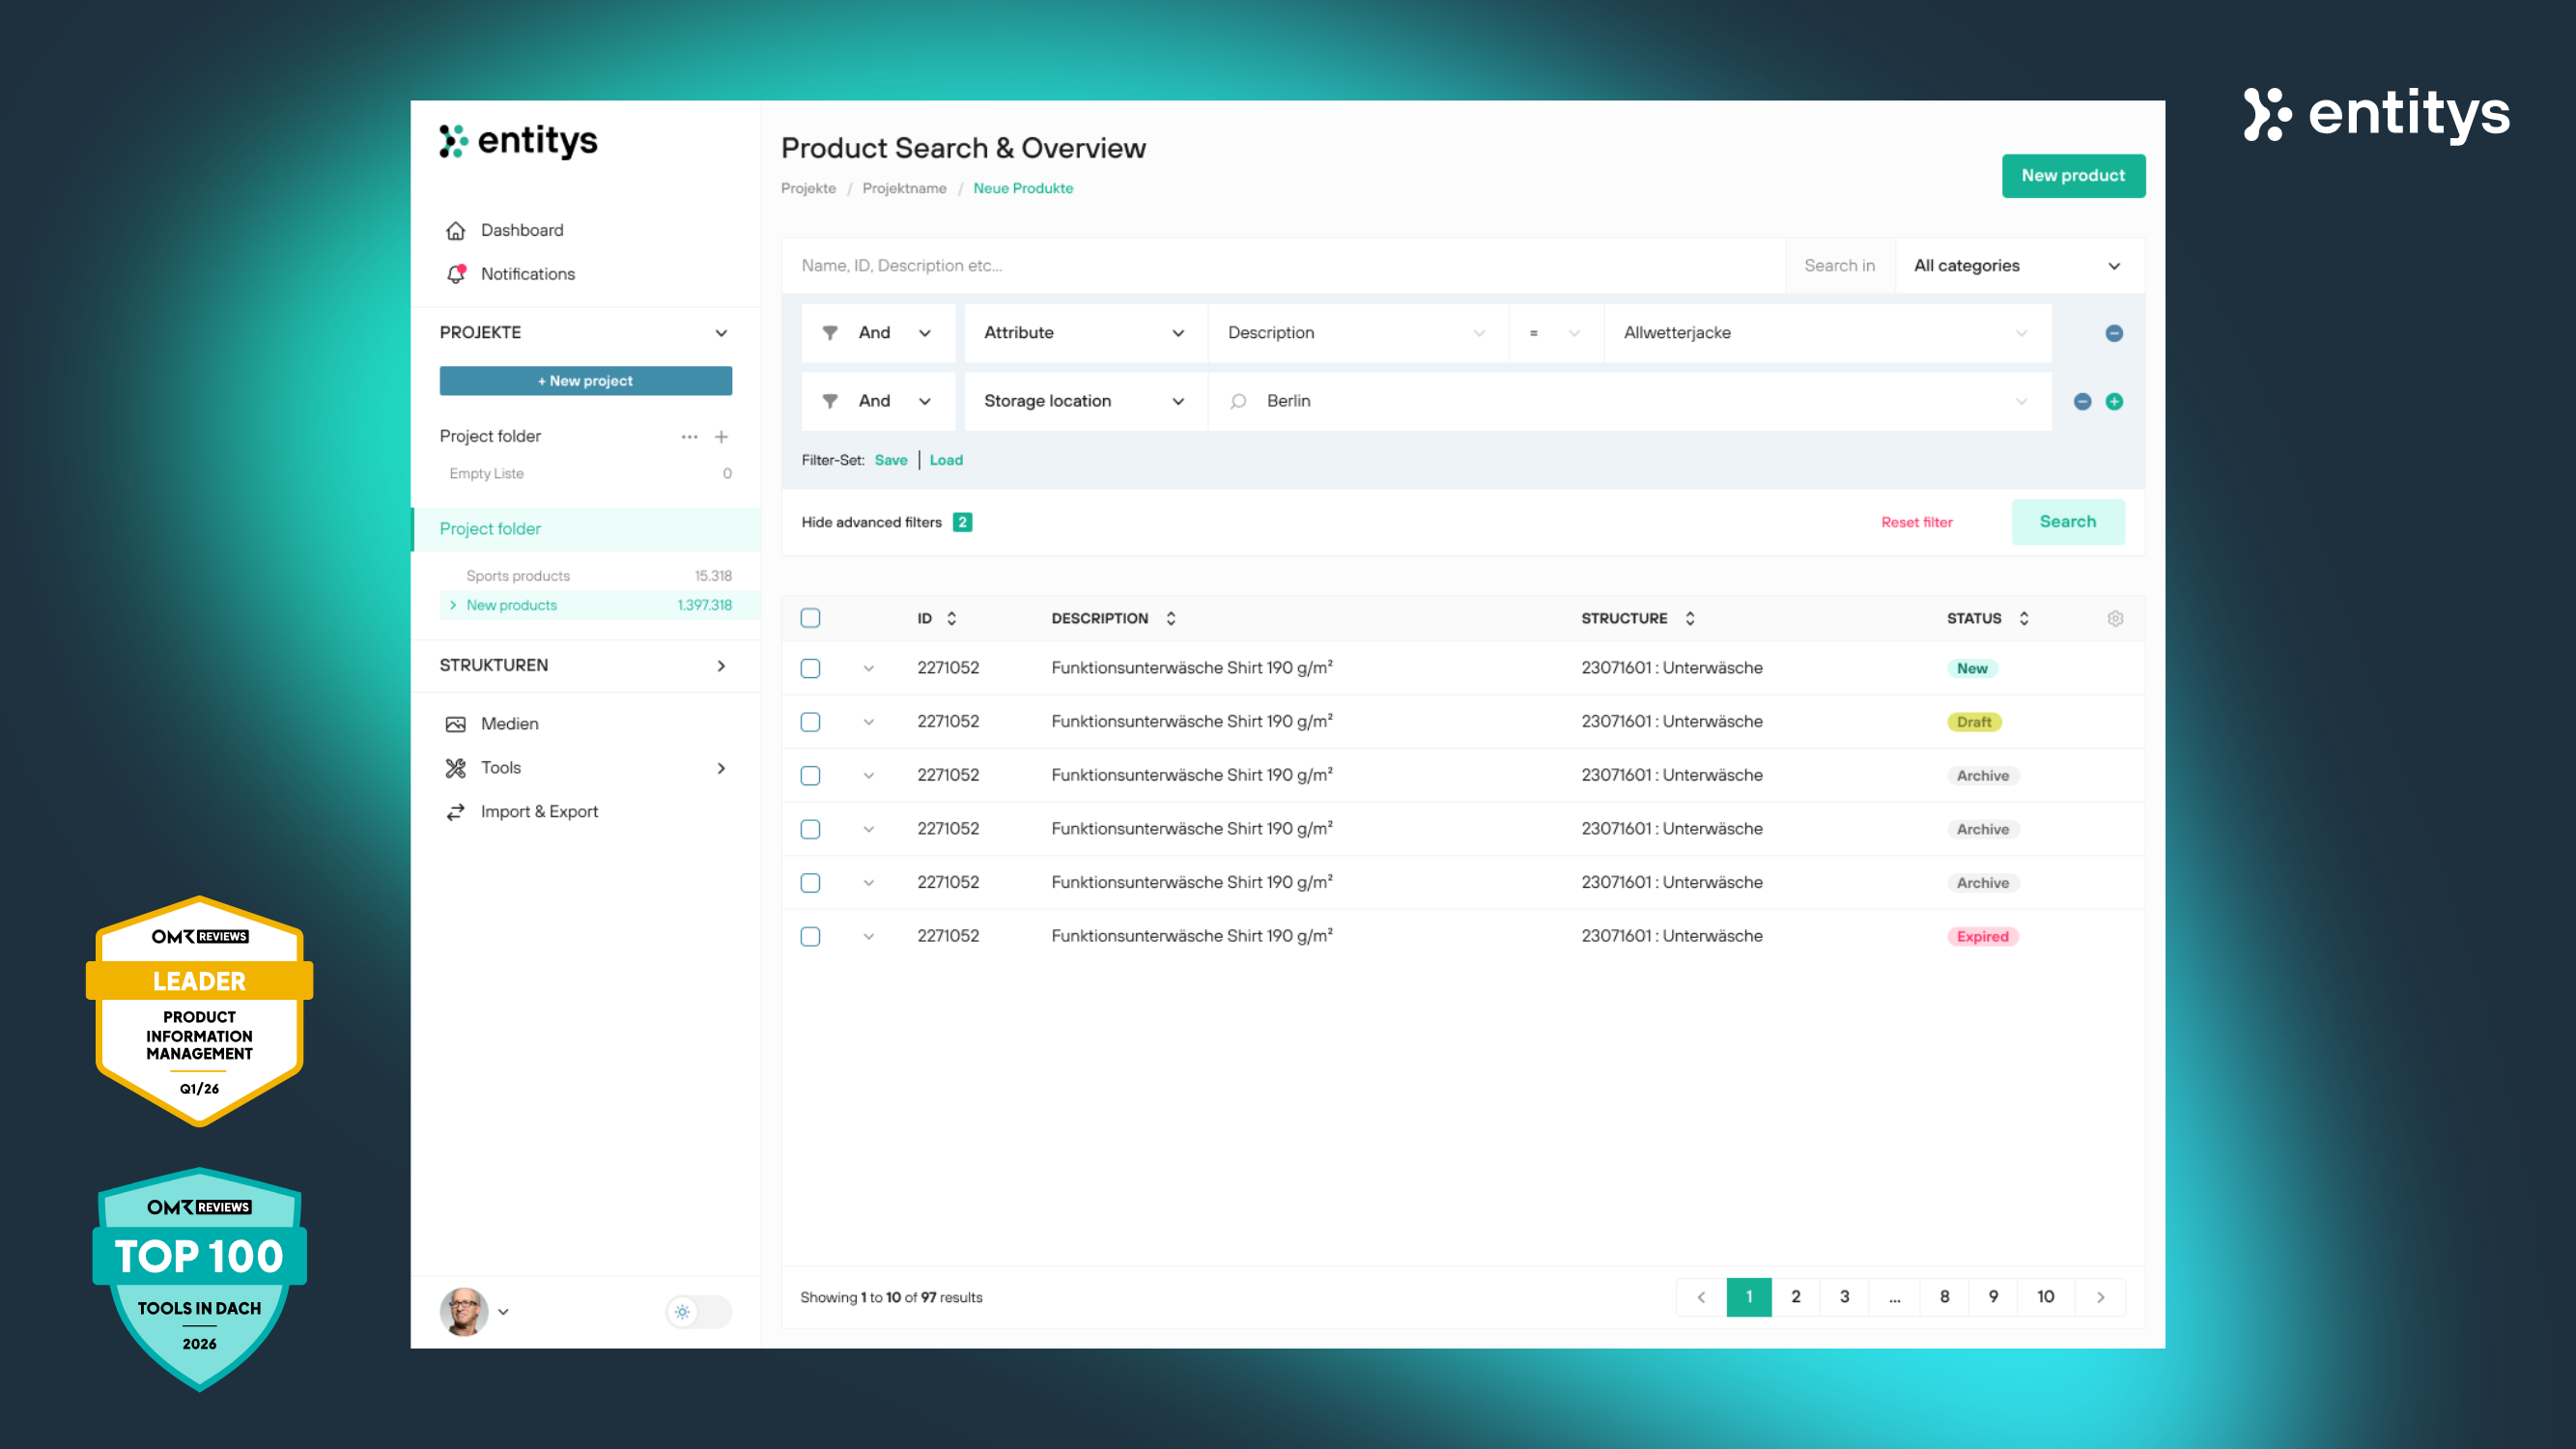Check the select-all checkbox in the table header
2576x1449 pixels.
pos(810,618)
